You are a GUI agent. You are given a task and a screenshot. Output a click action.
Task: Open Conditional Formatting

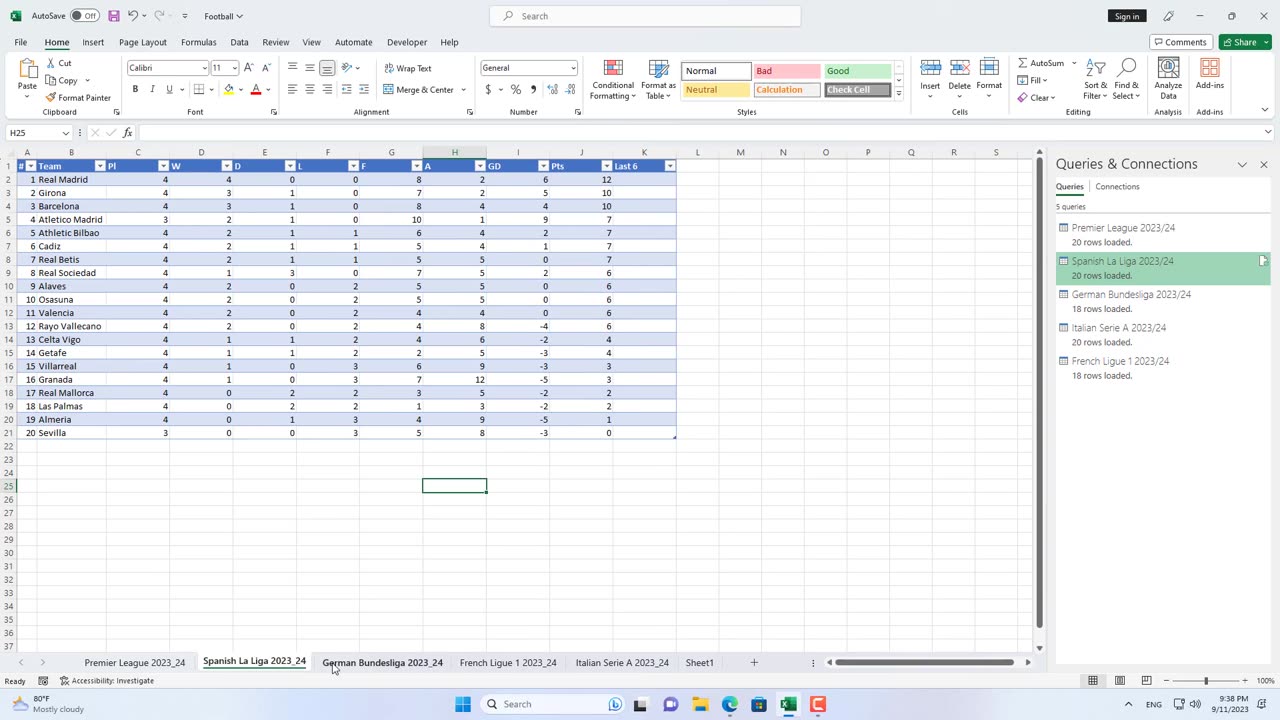pos(613,79)
